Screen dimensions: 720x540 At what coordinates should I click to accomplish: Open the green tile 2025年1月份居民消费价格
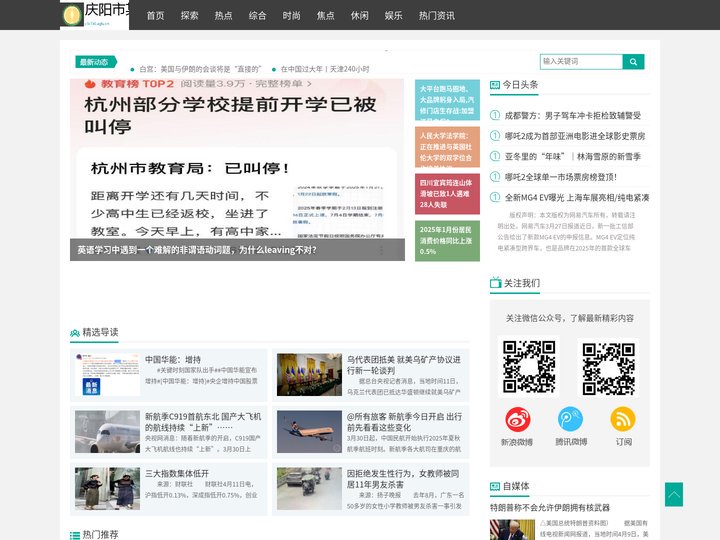pos(447,241)
